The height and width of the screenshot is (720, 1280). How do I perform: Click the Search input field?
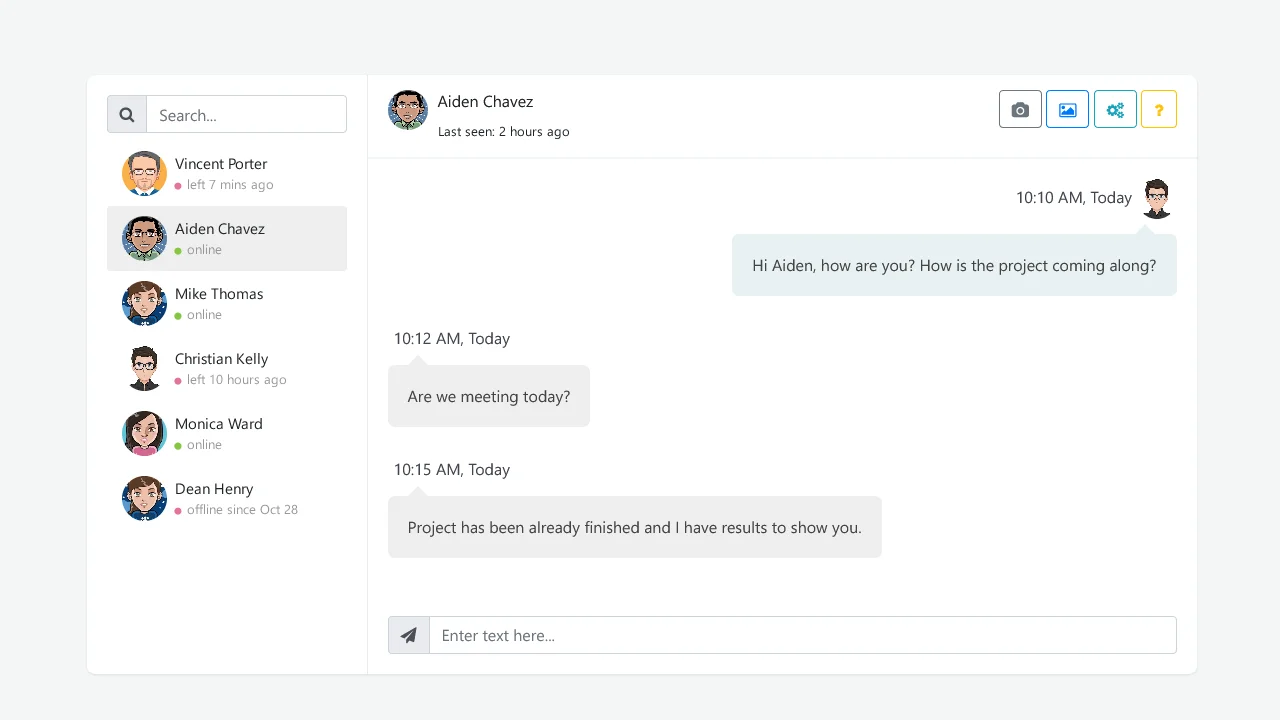click(x=246, y=114)
